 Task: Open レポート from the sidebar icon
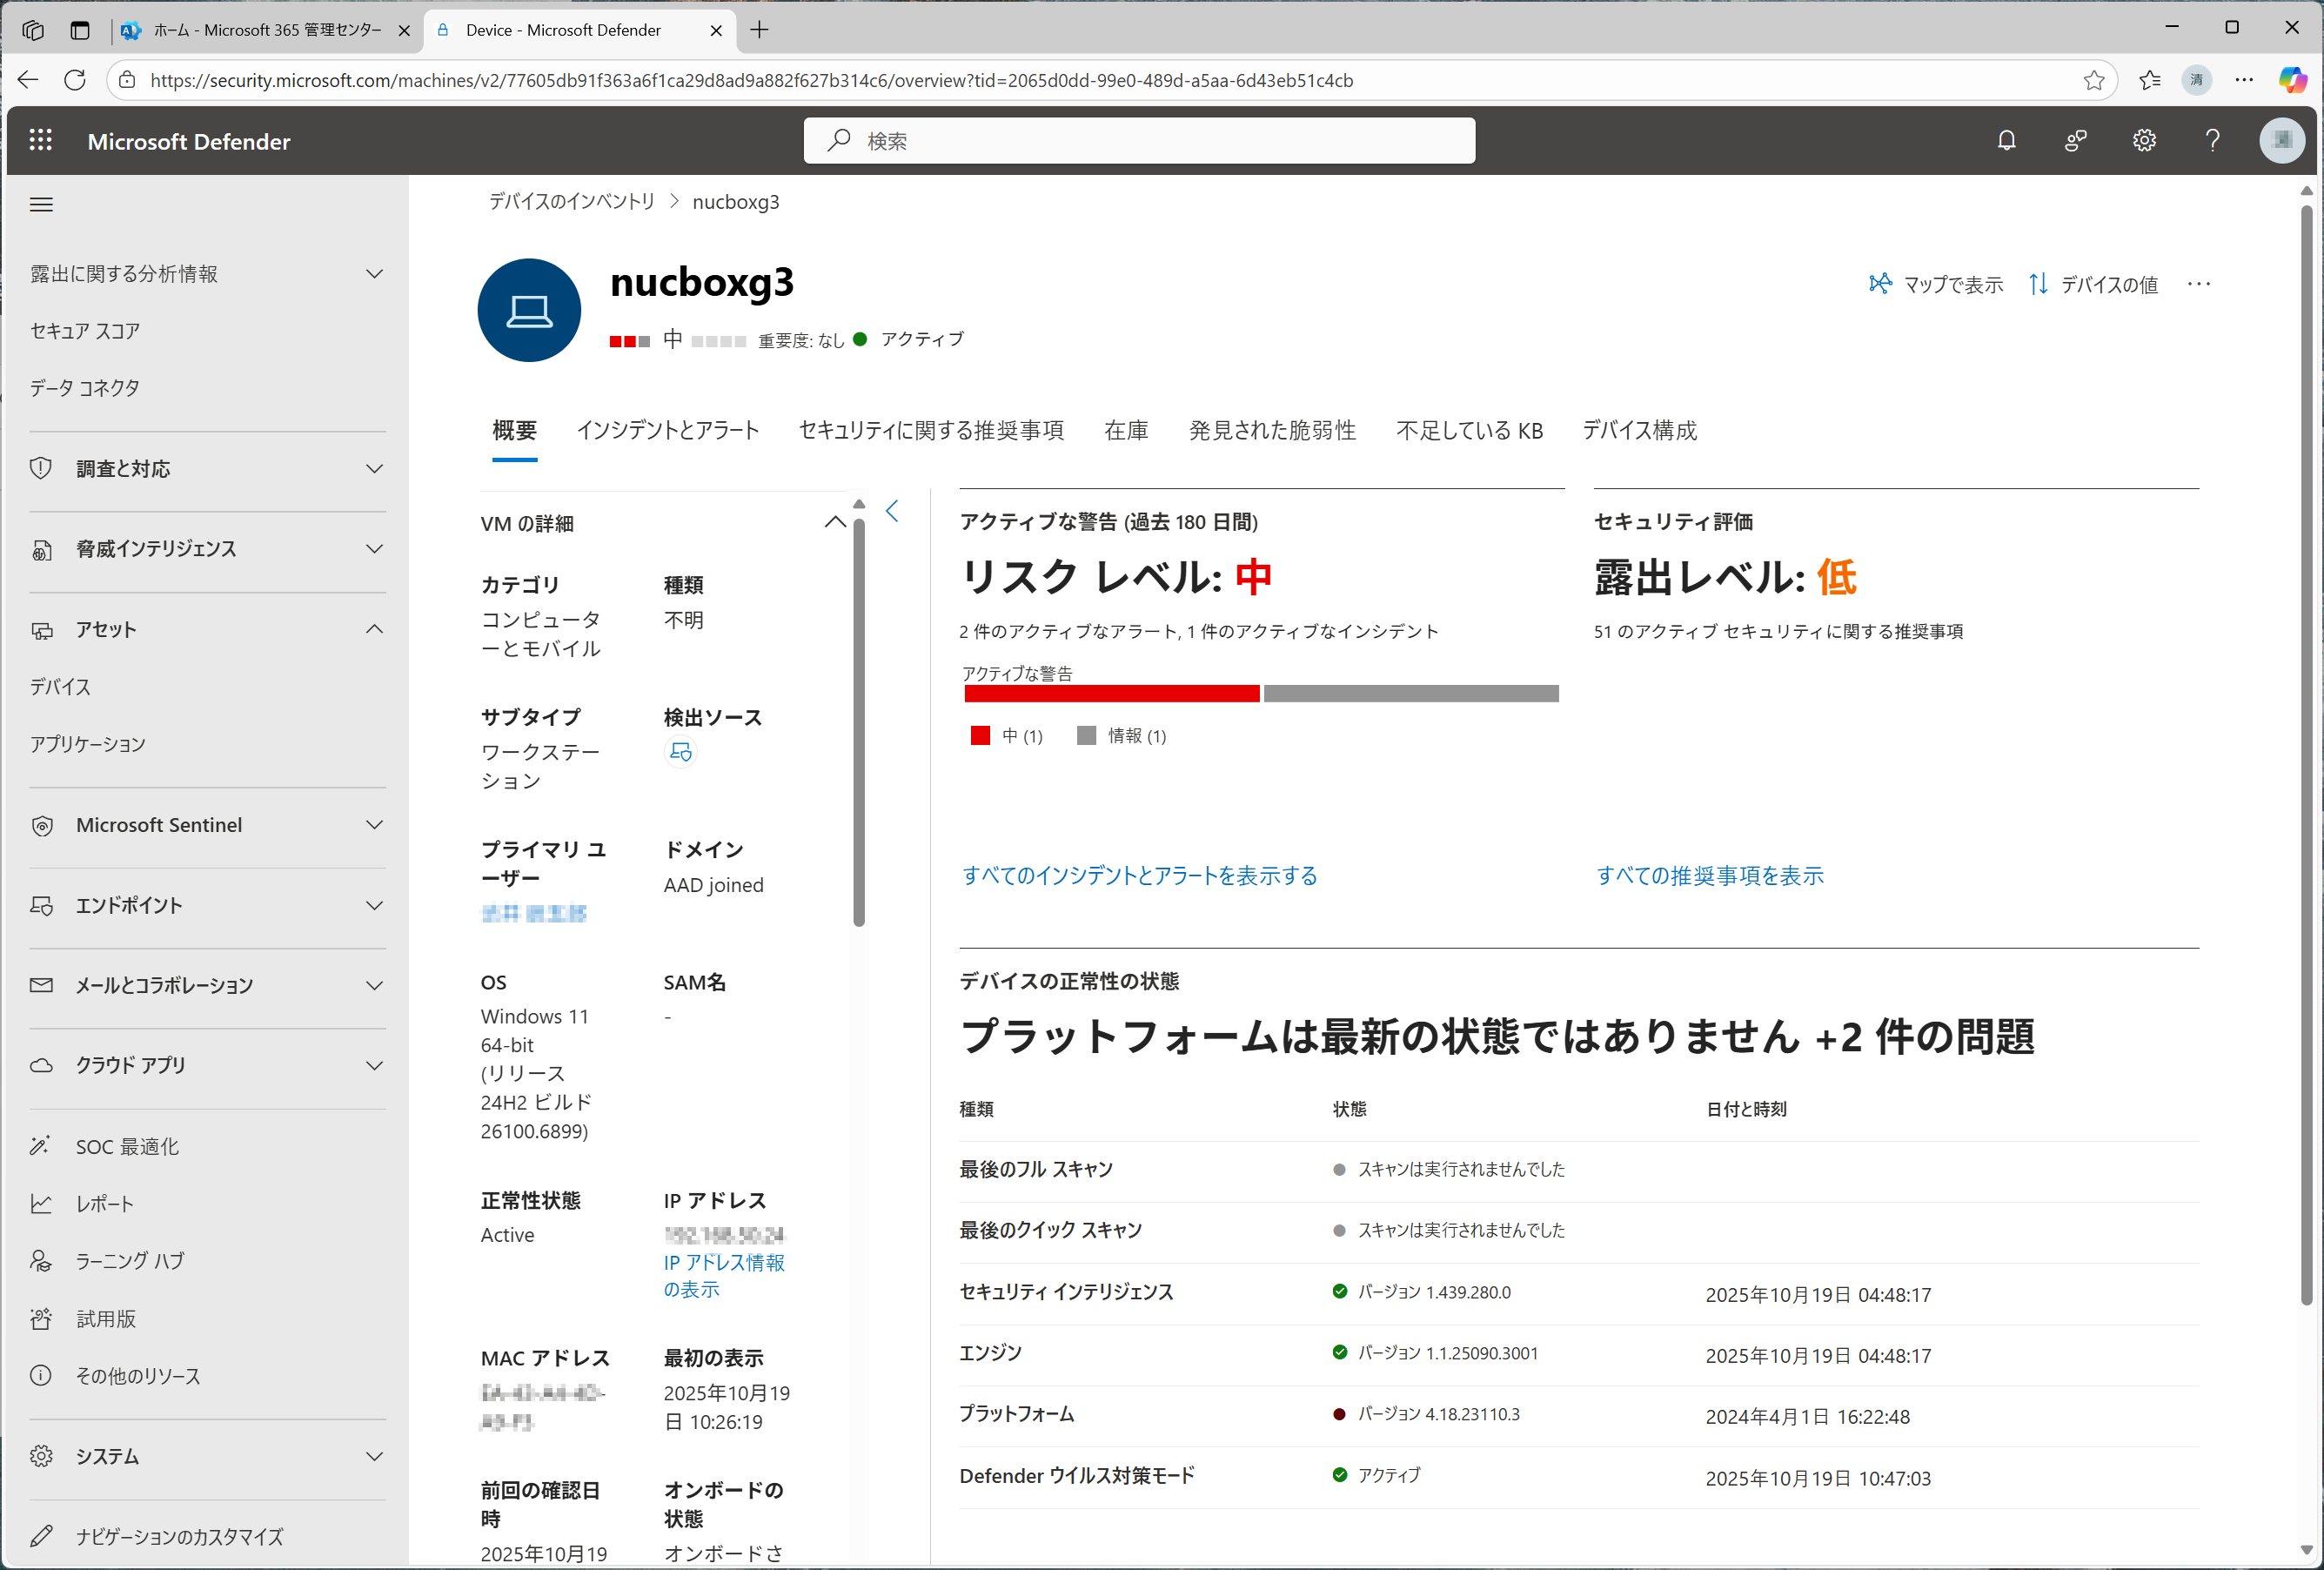click(41, 1203)
